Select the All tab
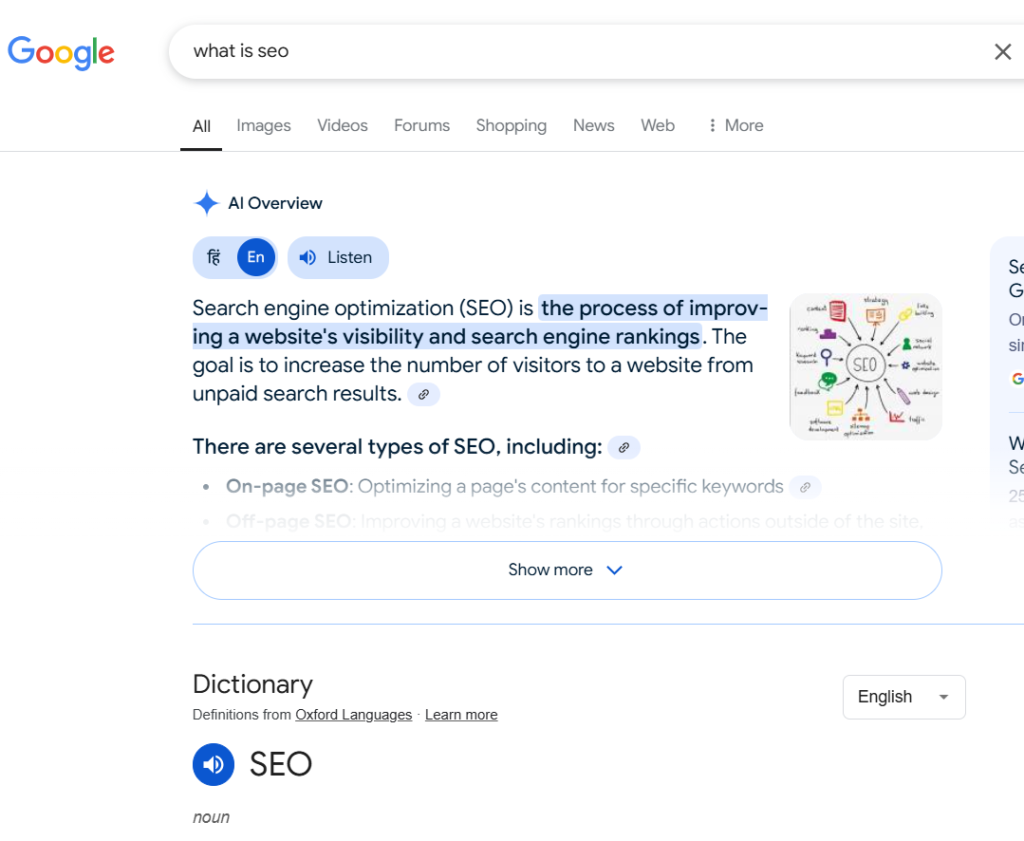Viewport: 1024px width, 841px height. [201, 126]
